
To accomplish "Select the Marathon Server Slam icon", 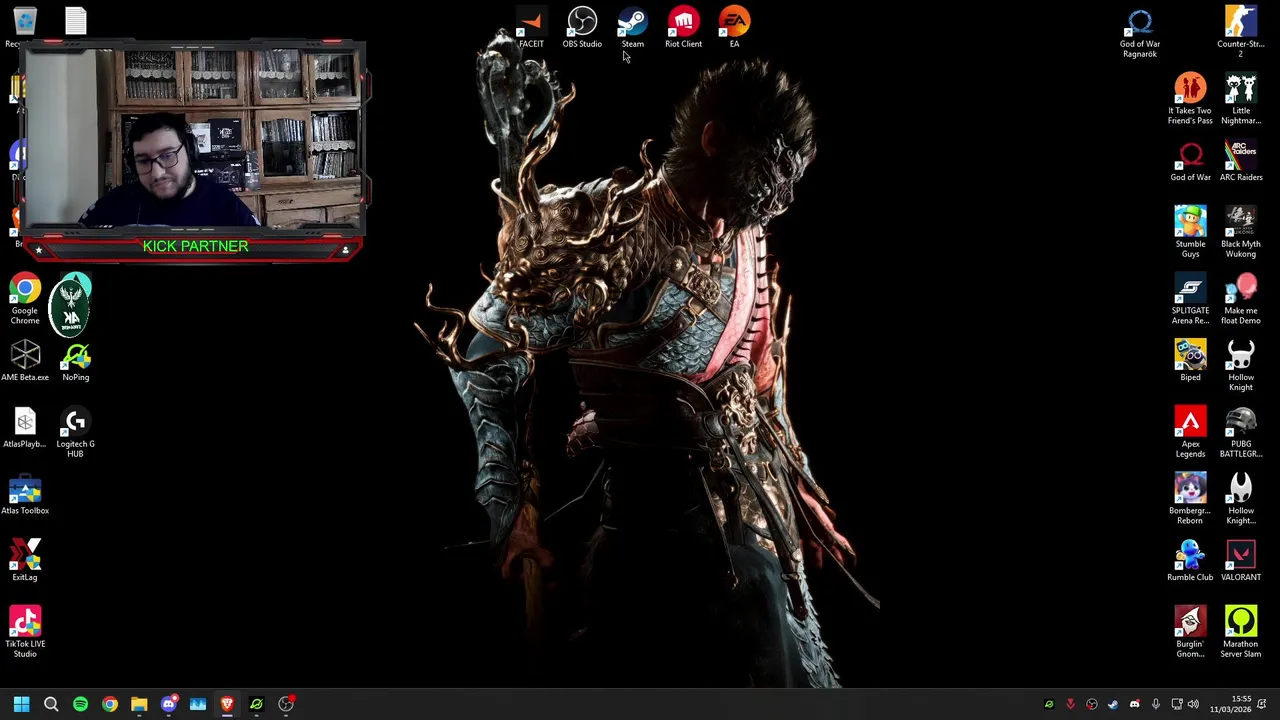I will [1240, 632].
